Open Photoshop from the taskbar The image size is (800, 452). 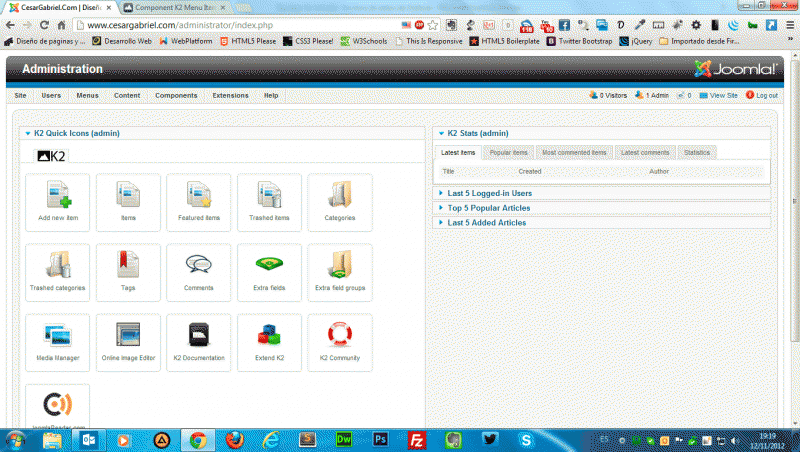[380, 440]
